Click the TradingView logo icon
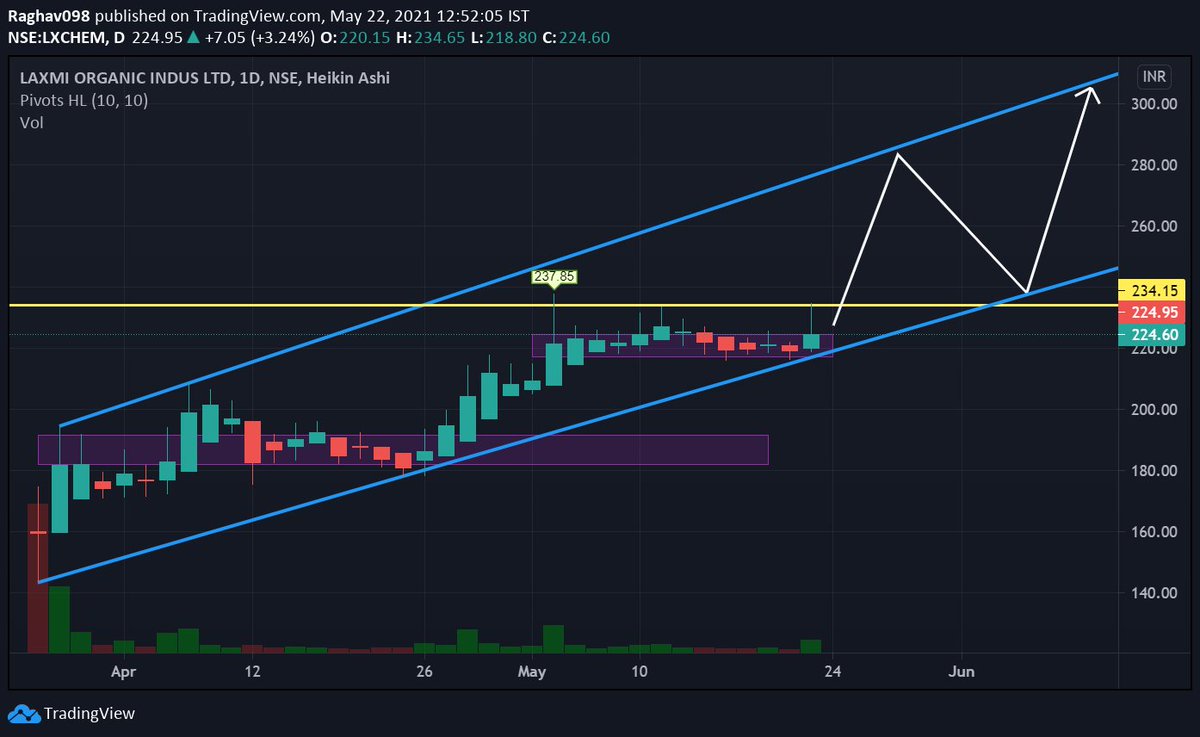The height and width of the screenshot is (737, 1200). click(x=23, y=714)
